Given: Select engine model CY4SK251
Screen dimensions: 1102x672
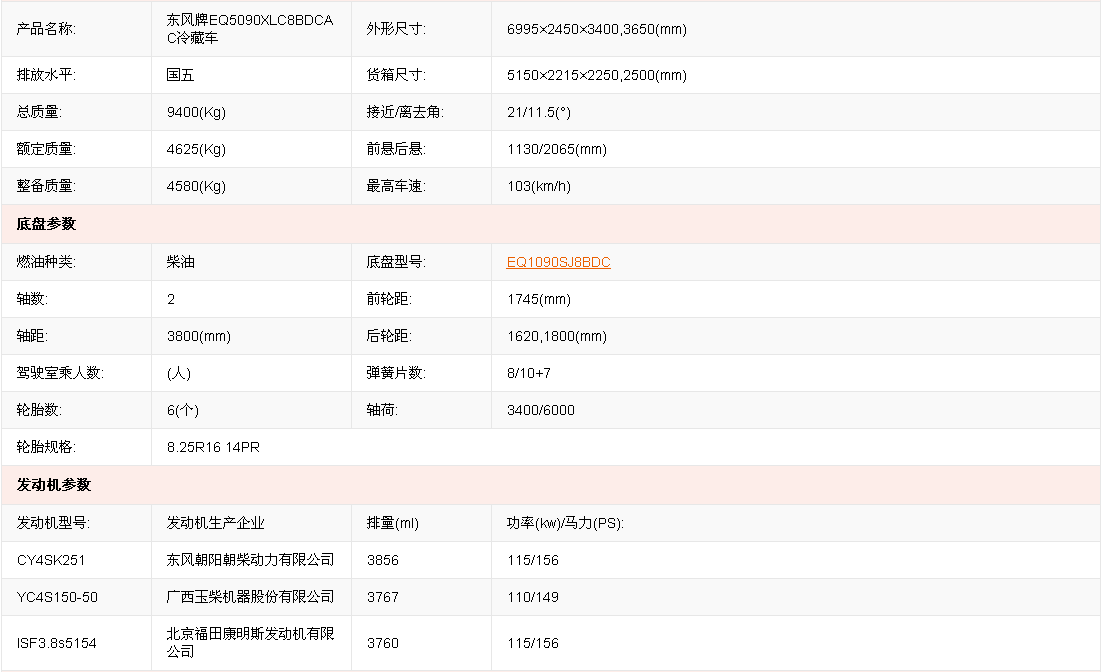Looking at the screenshot, I should 51,560.
